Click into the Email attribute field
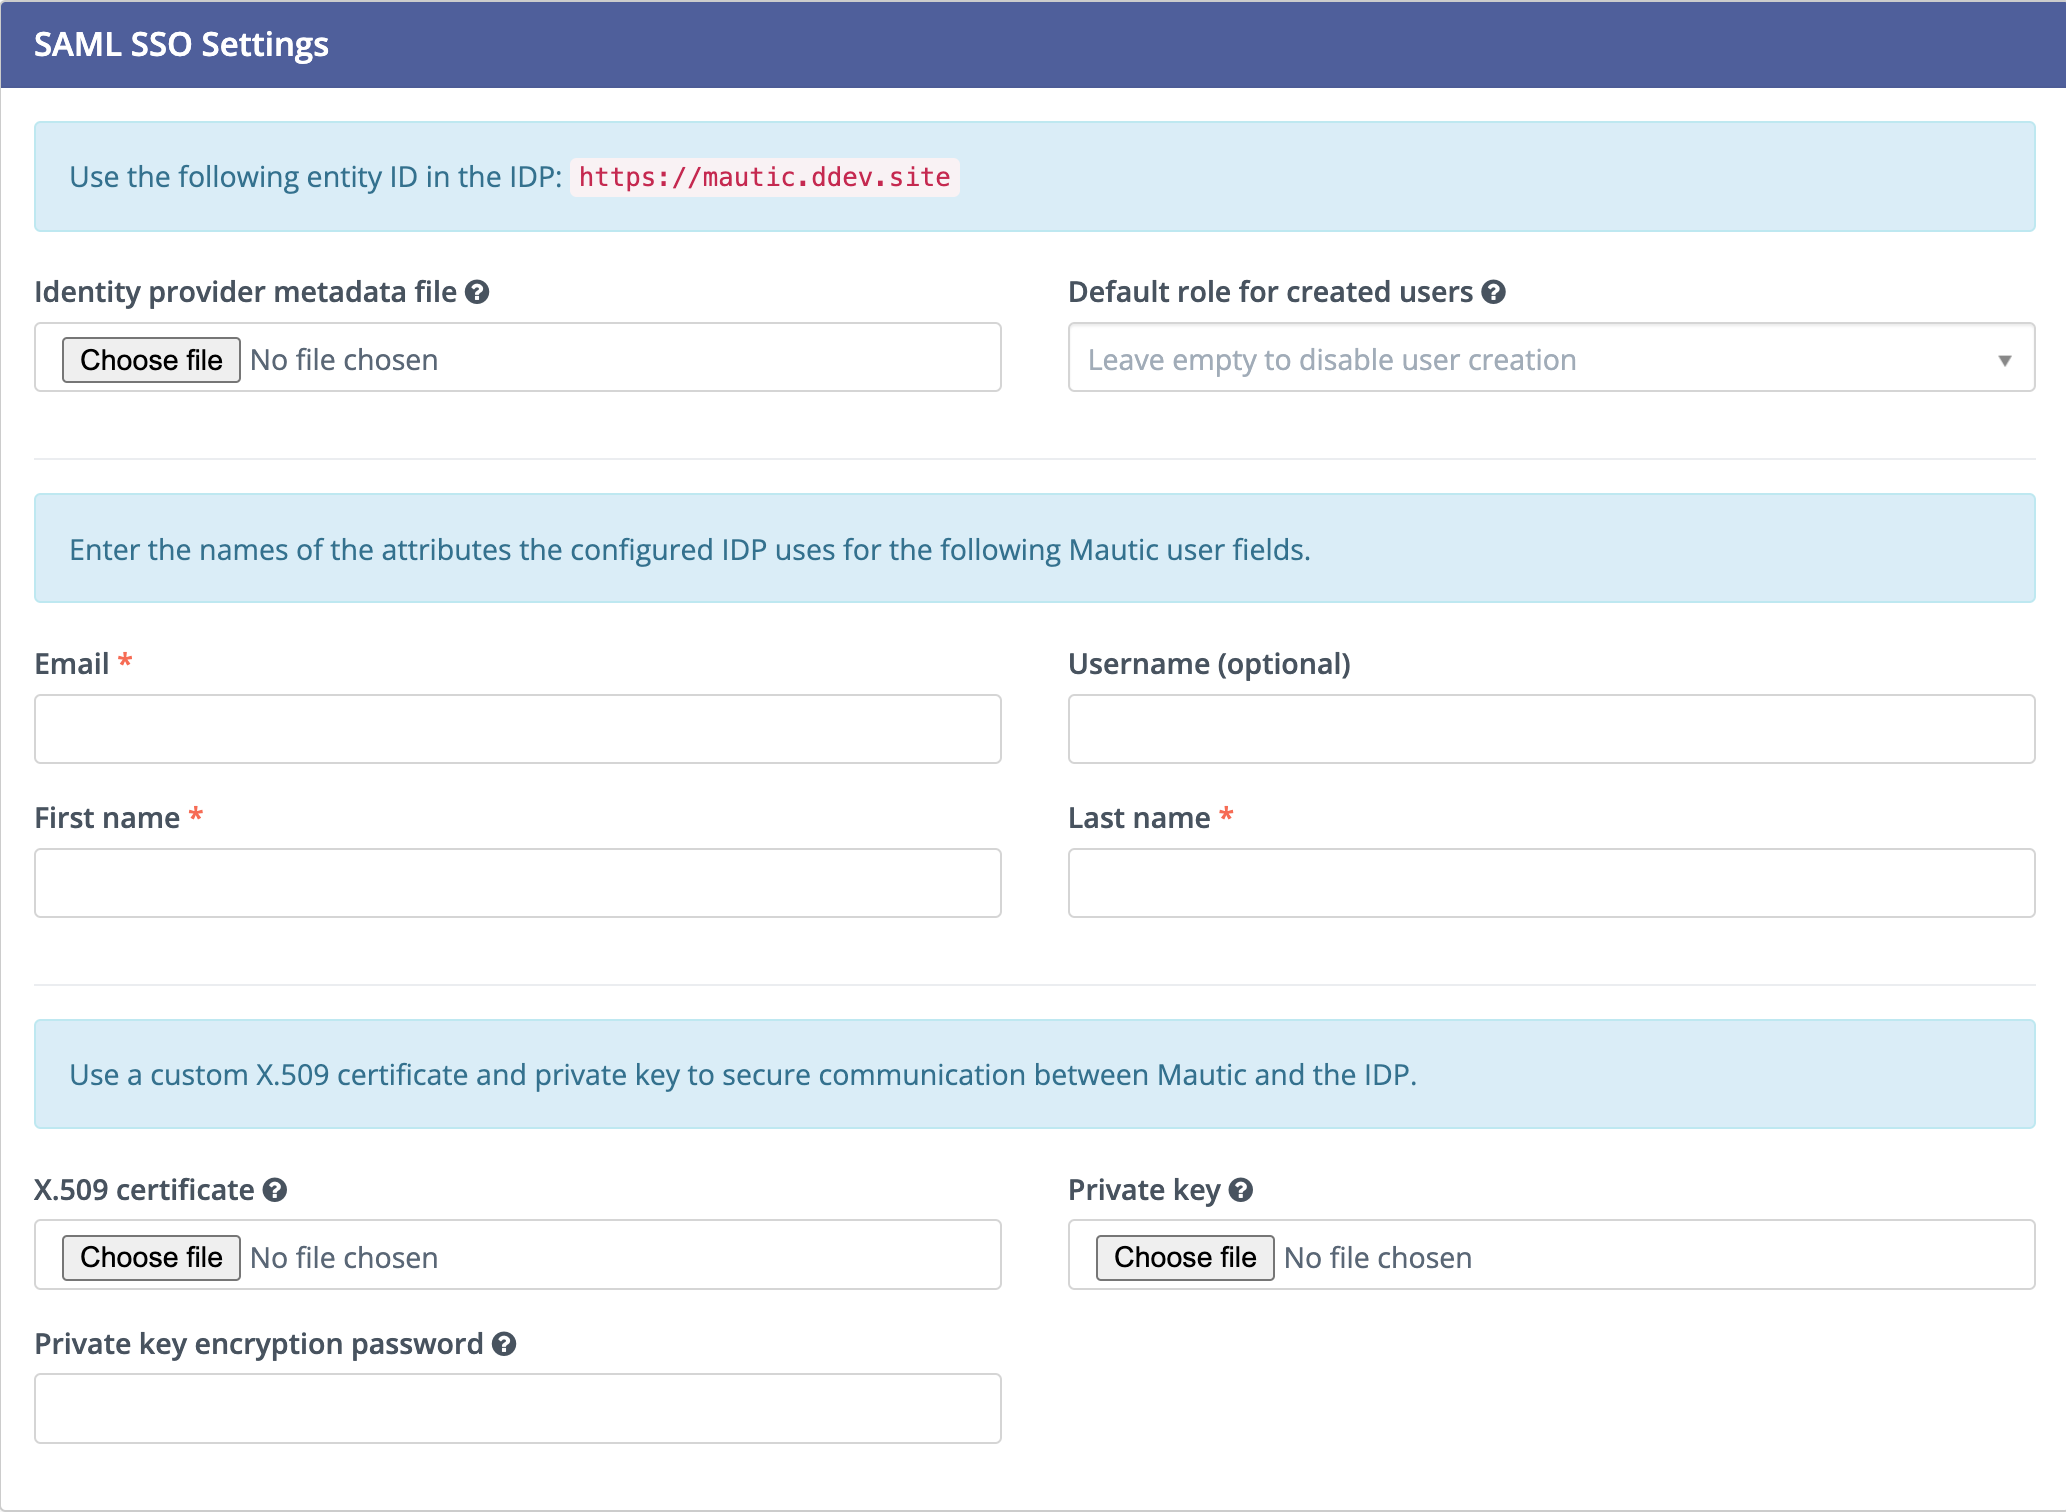The width and height of the screenshot is (2066, 1512). 517,729
